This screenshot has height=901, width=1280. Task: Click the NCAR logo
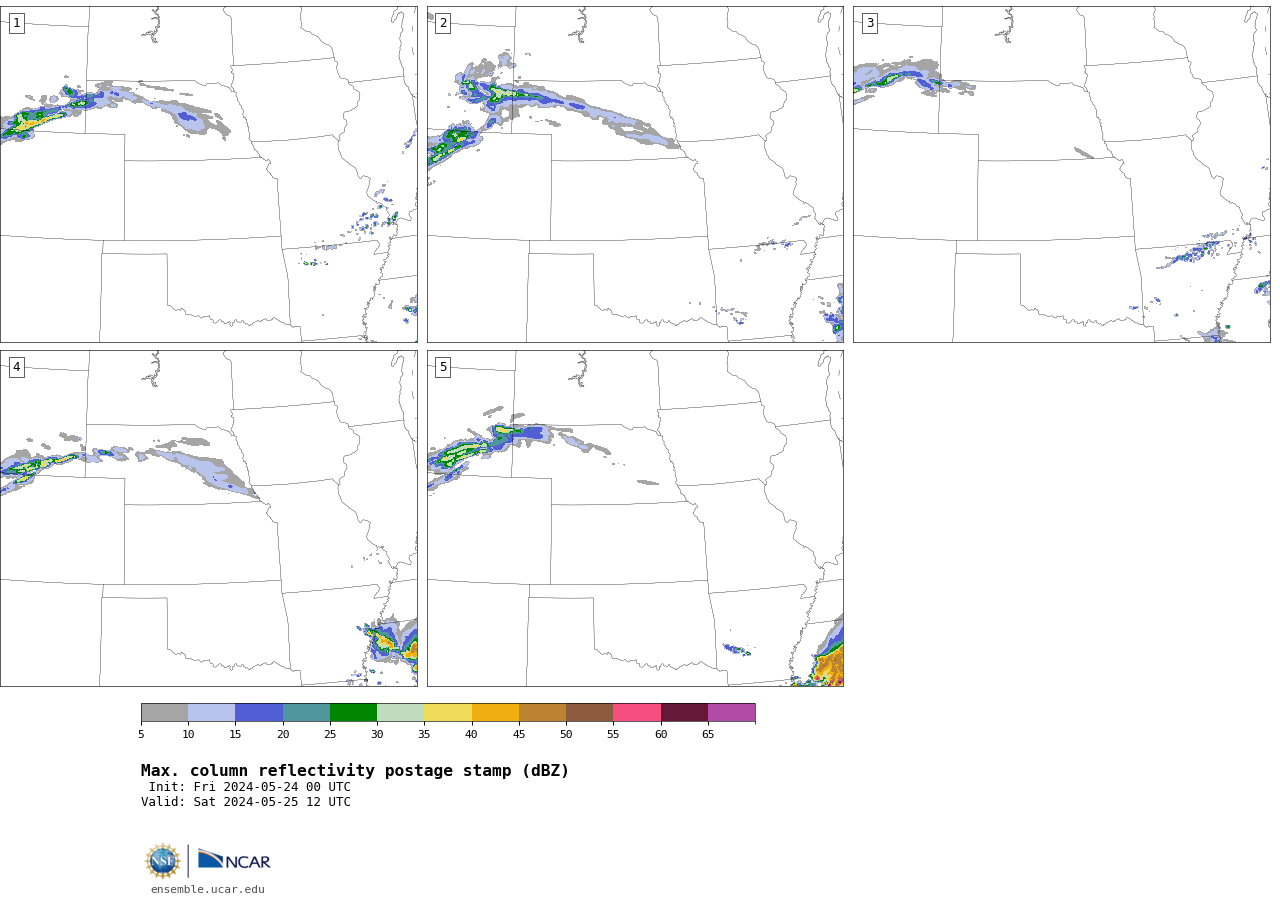[x=234, y=860]
